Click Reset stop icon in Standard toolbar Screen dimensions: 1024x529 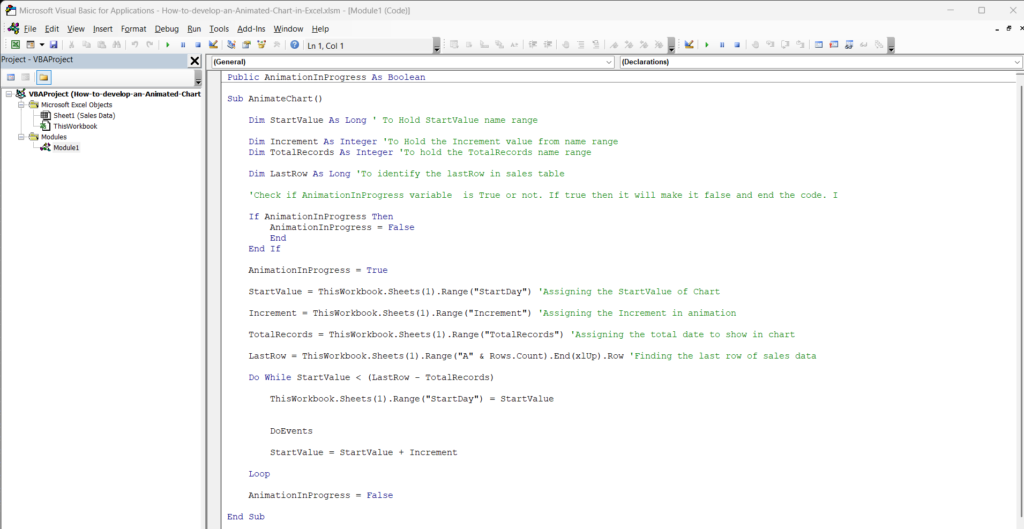pyautogui.click(x=198, y=45)
